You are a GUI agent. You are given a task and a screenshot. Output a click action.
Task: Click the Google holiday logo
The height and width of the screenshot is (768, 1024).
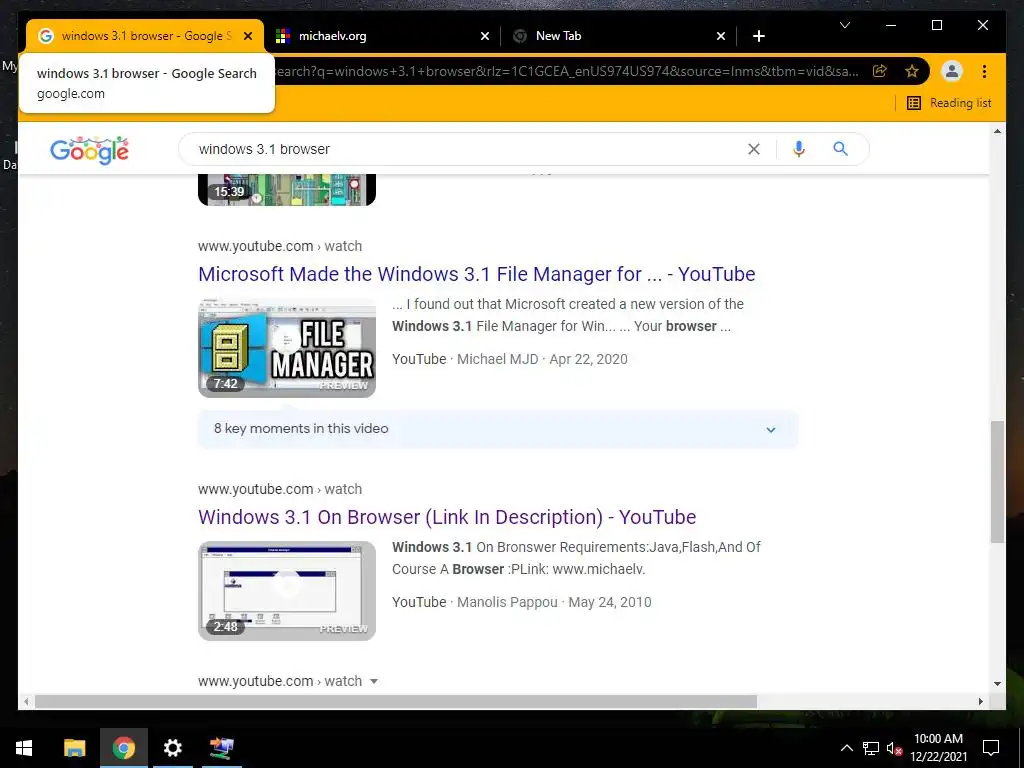coord(89,150)
